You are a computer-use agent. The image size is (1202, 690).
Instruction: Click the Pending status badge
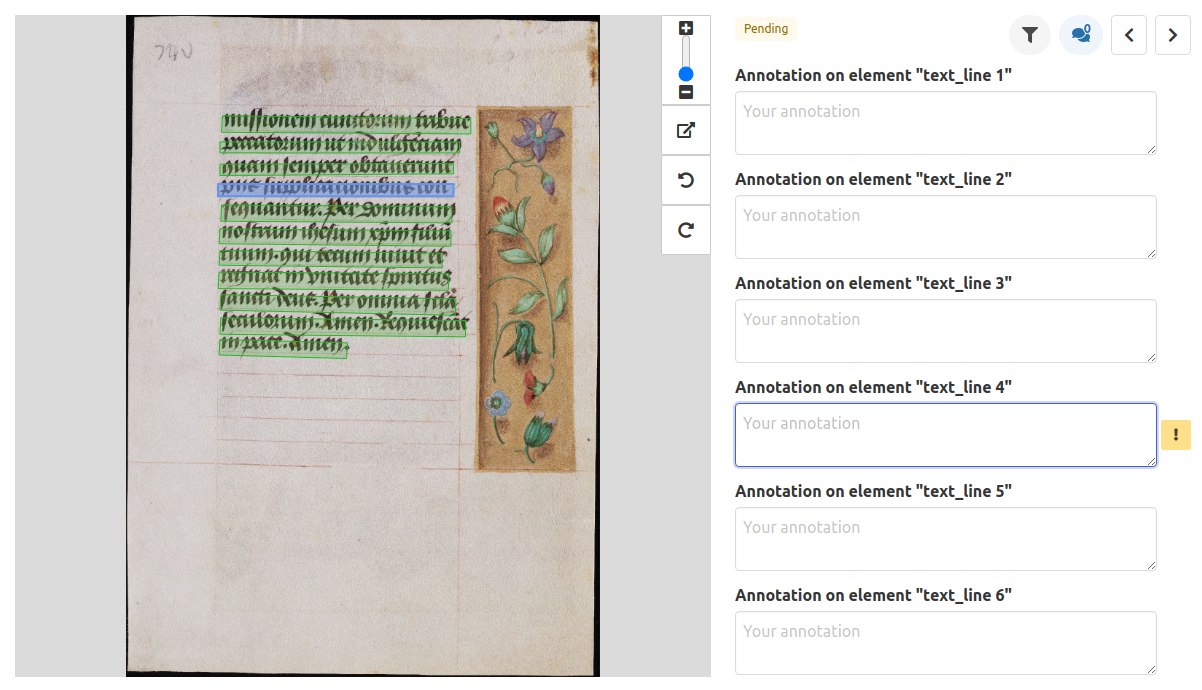click(x=766, y=29)
